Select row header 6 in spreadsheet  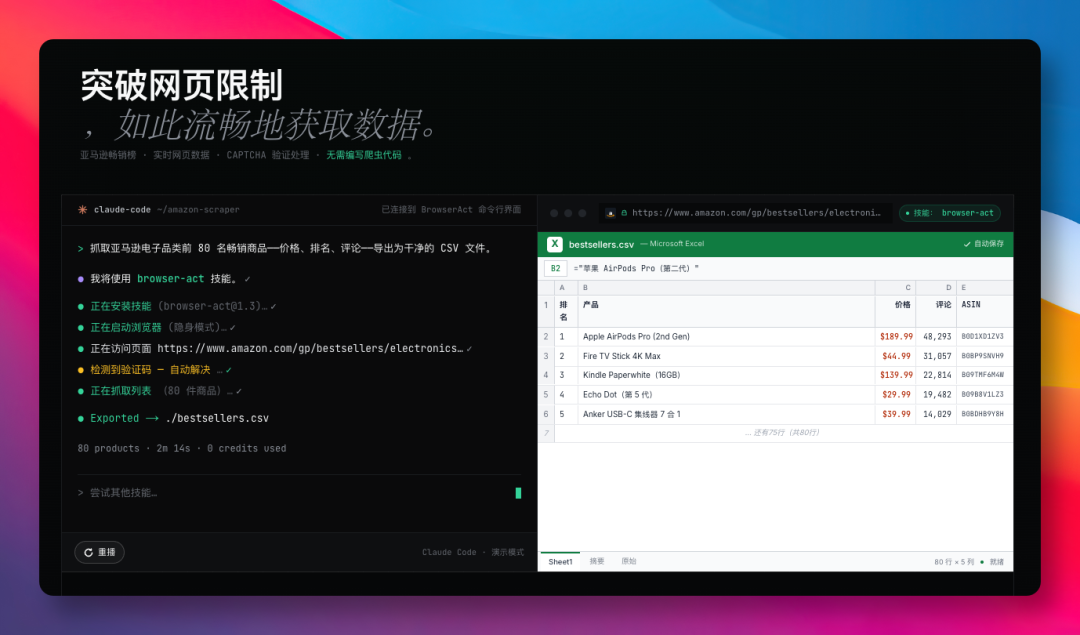pyautogui.click(x=546, y=414)
